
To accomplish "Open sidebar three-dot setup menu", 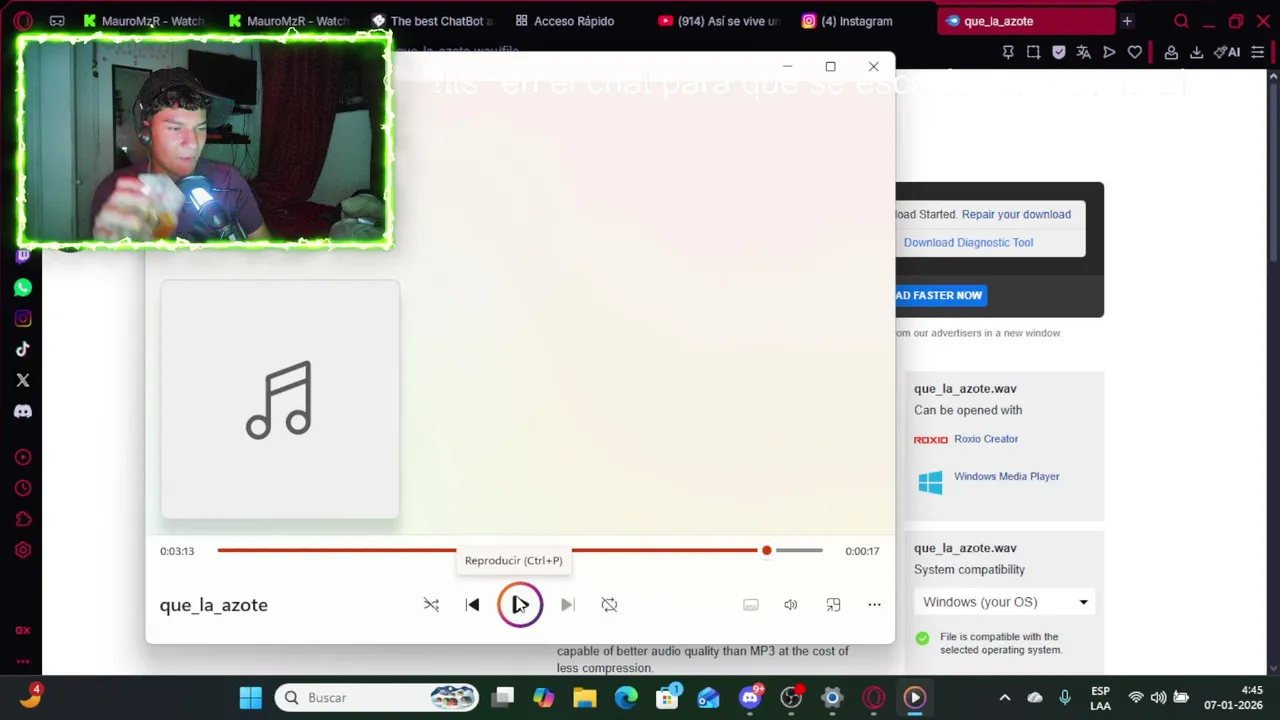I will [x=23, y=661].
